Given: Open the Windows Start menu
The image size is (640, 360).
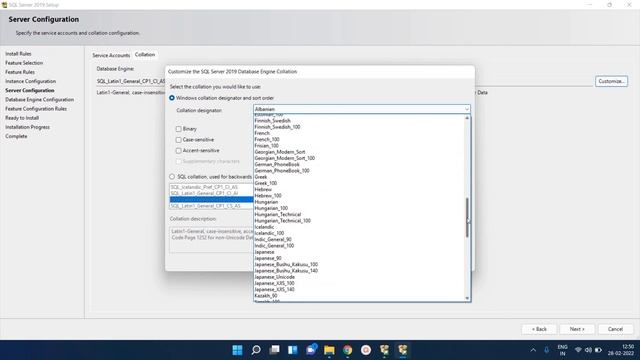Looking at the screenshot, I should (237, 350).
